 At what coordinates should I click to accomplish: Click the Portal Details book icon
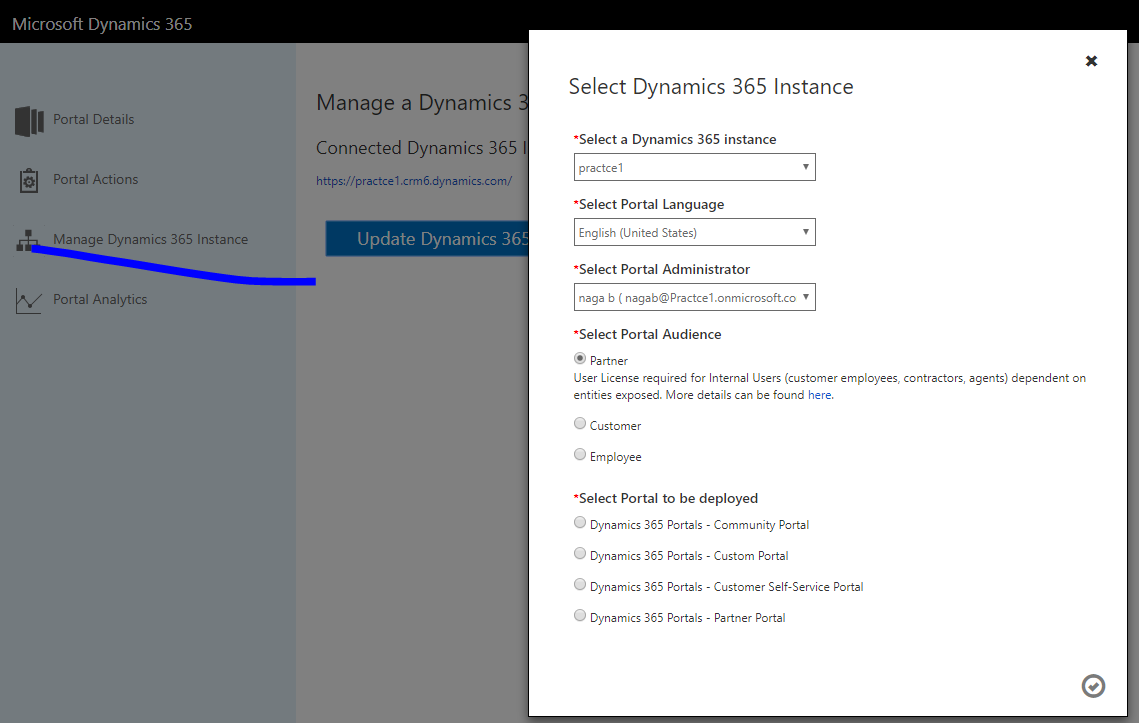click(29, 121)
